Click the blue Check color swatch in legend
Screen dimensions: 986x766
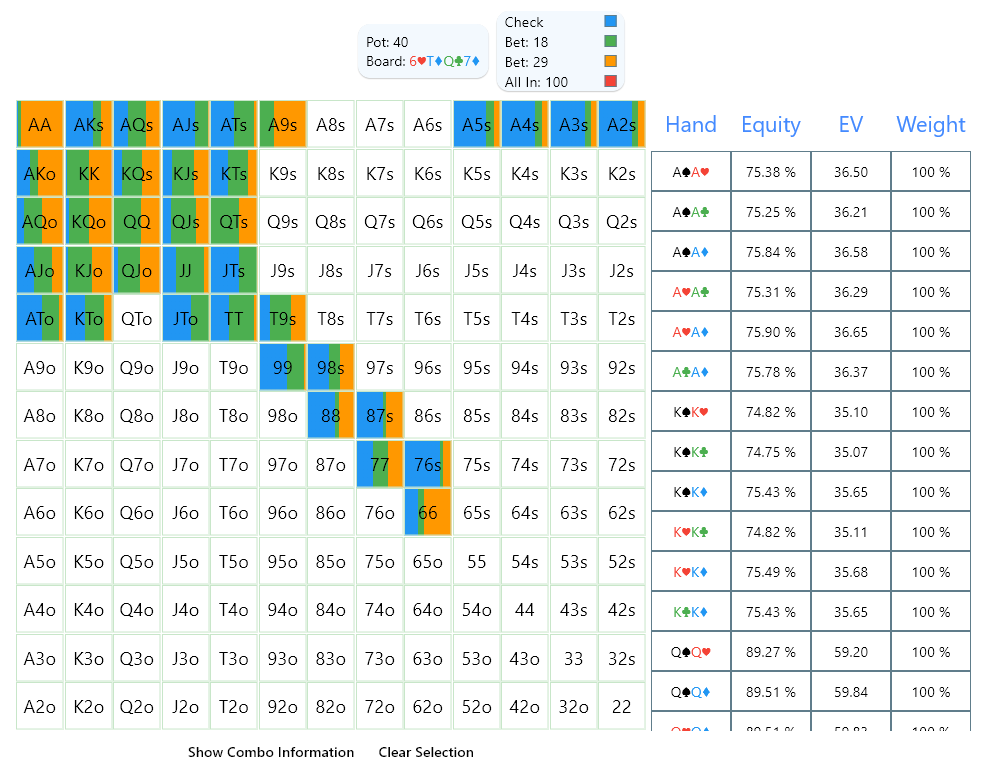point(612,19)
